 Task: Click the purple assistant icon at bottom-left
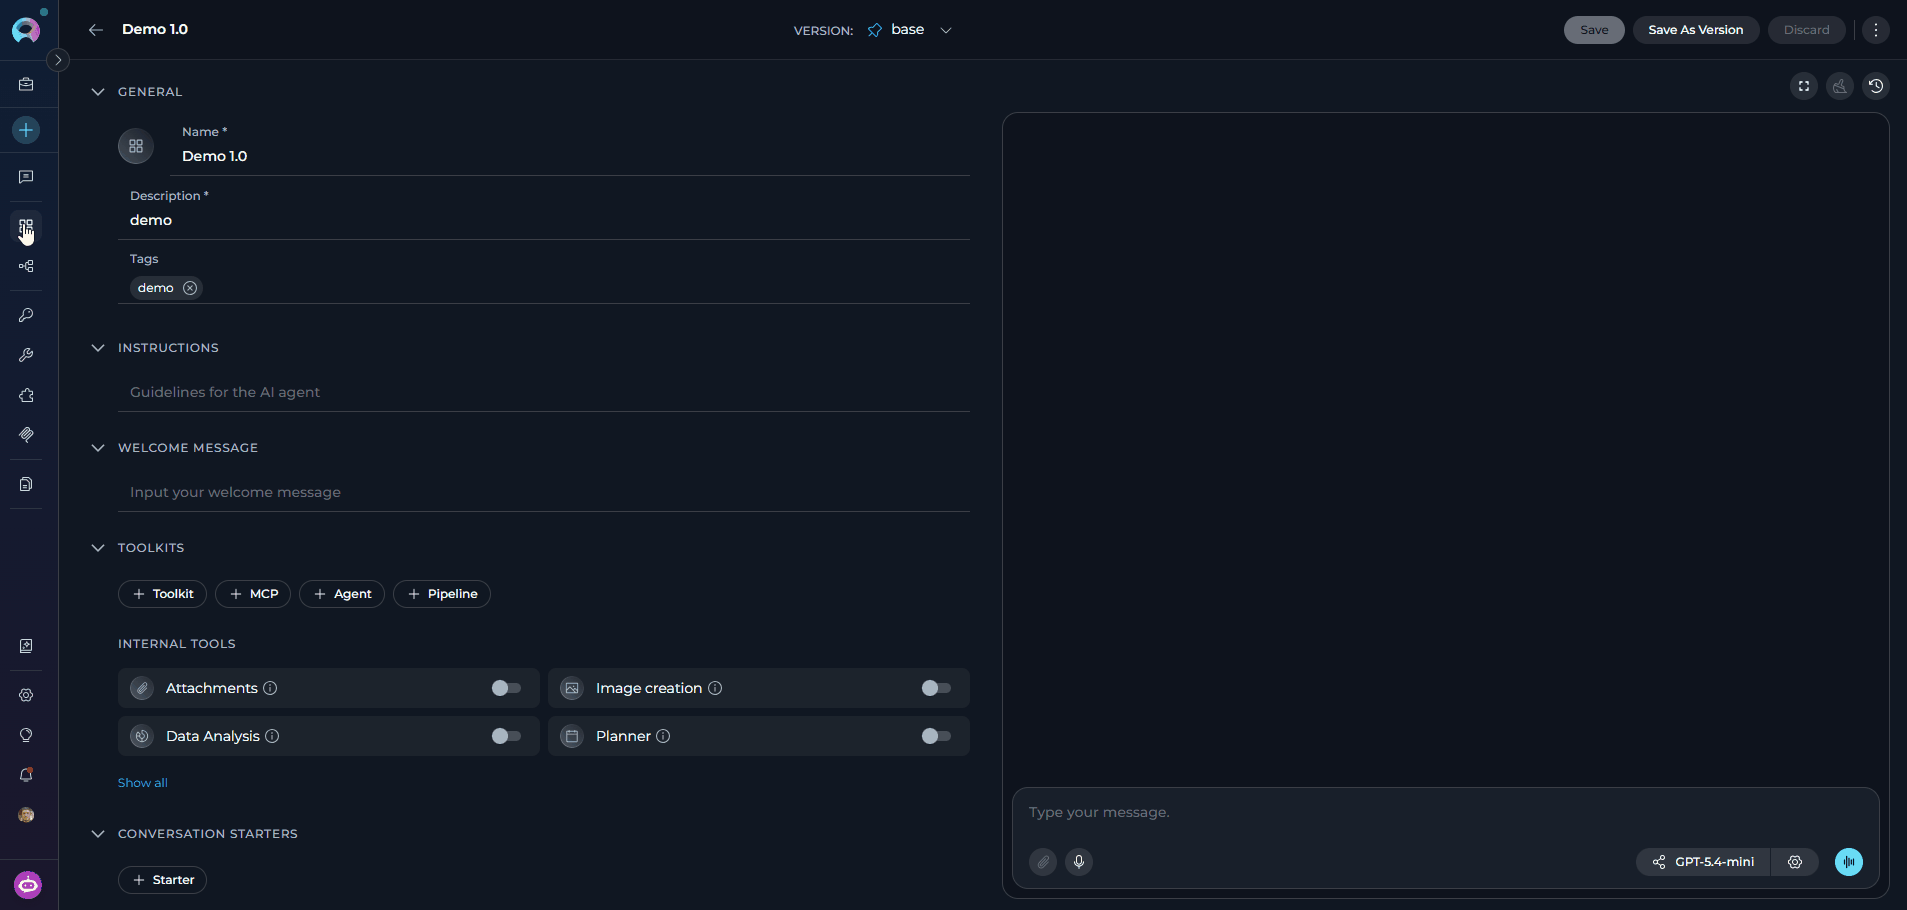(28, 885)
